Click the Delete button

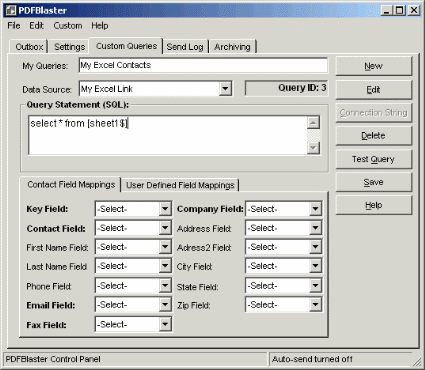coord(373,136)
